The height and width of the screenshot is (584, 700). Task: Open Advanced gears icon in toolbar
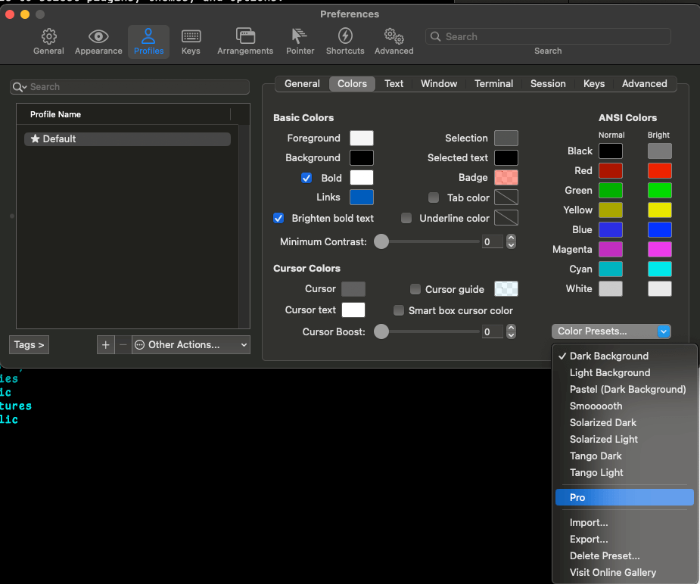394,36
